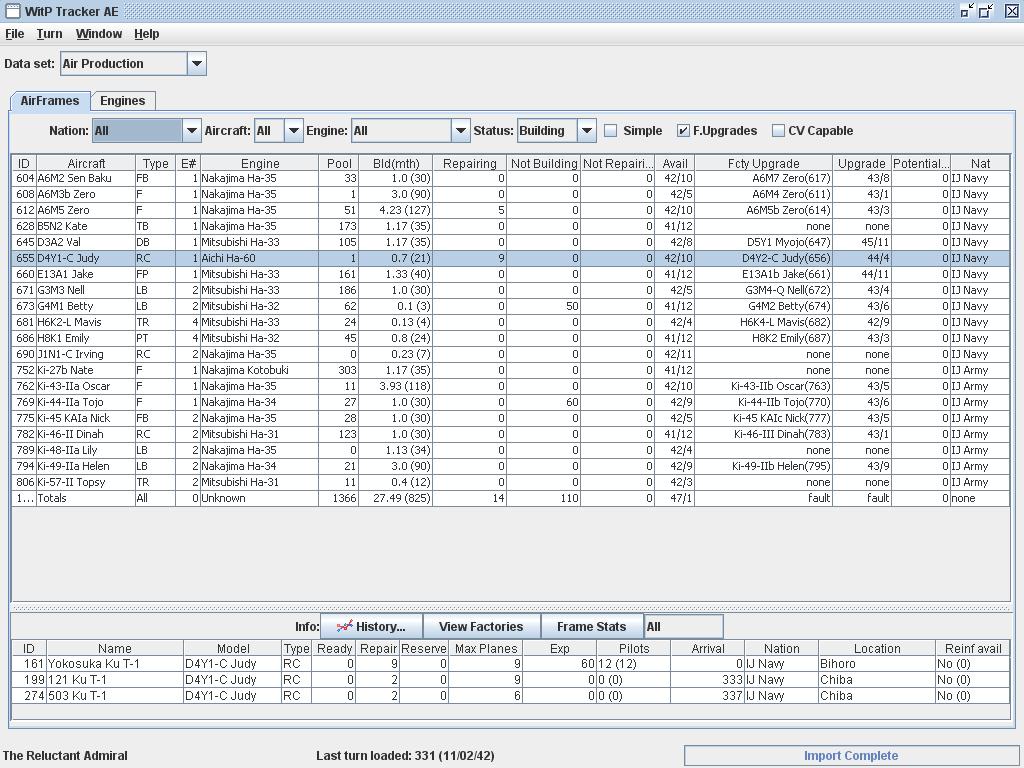Image resolution: width=1024 pixels, height=768 pixels.
Task: Click the Frame Stats button
Action: (x=592, y=627)
